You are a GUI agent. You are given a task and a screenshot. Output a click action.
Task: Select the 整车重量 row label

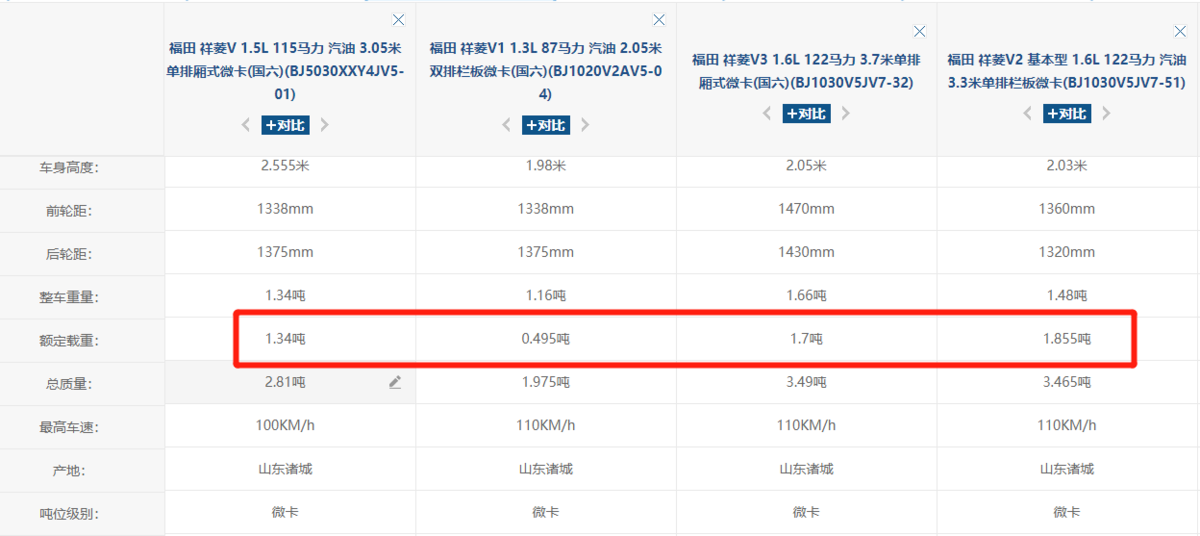(69, 297)
